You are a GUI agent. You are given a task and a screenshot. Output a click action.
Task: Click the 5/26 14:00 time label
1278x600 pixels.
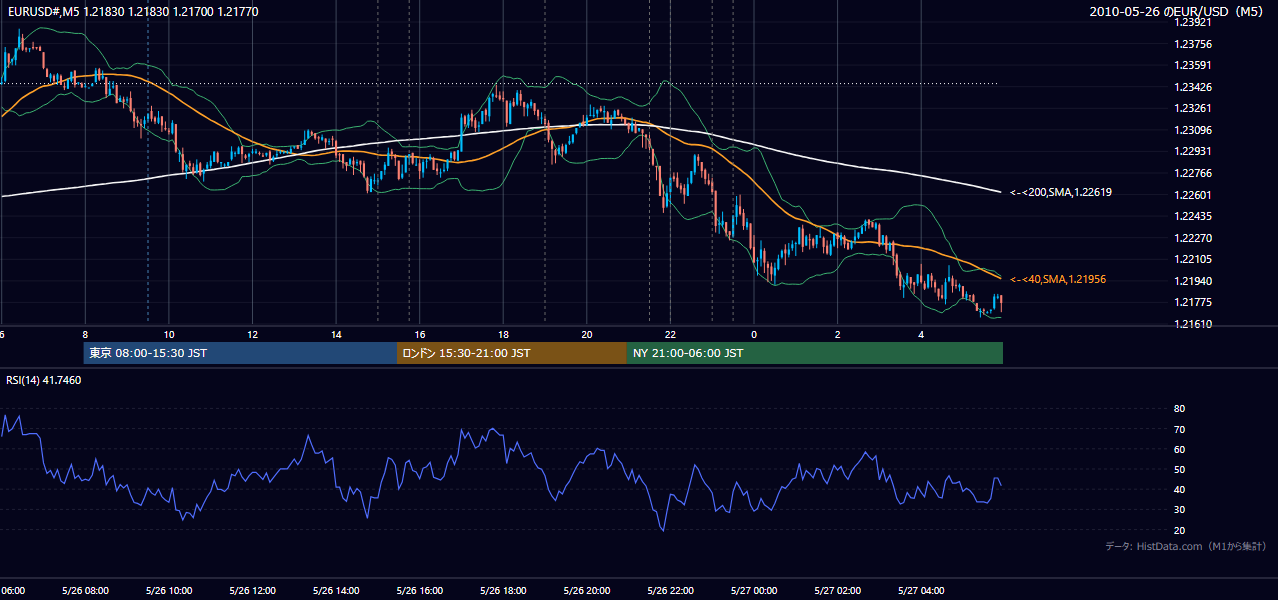tap(336, 590)
